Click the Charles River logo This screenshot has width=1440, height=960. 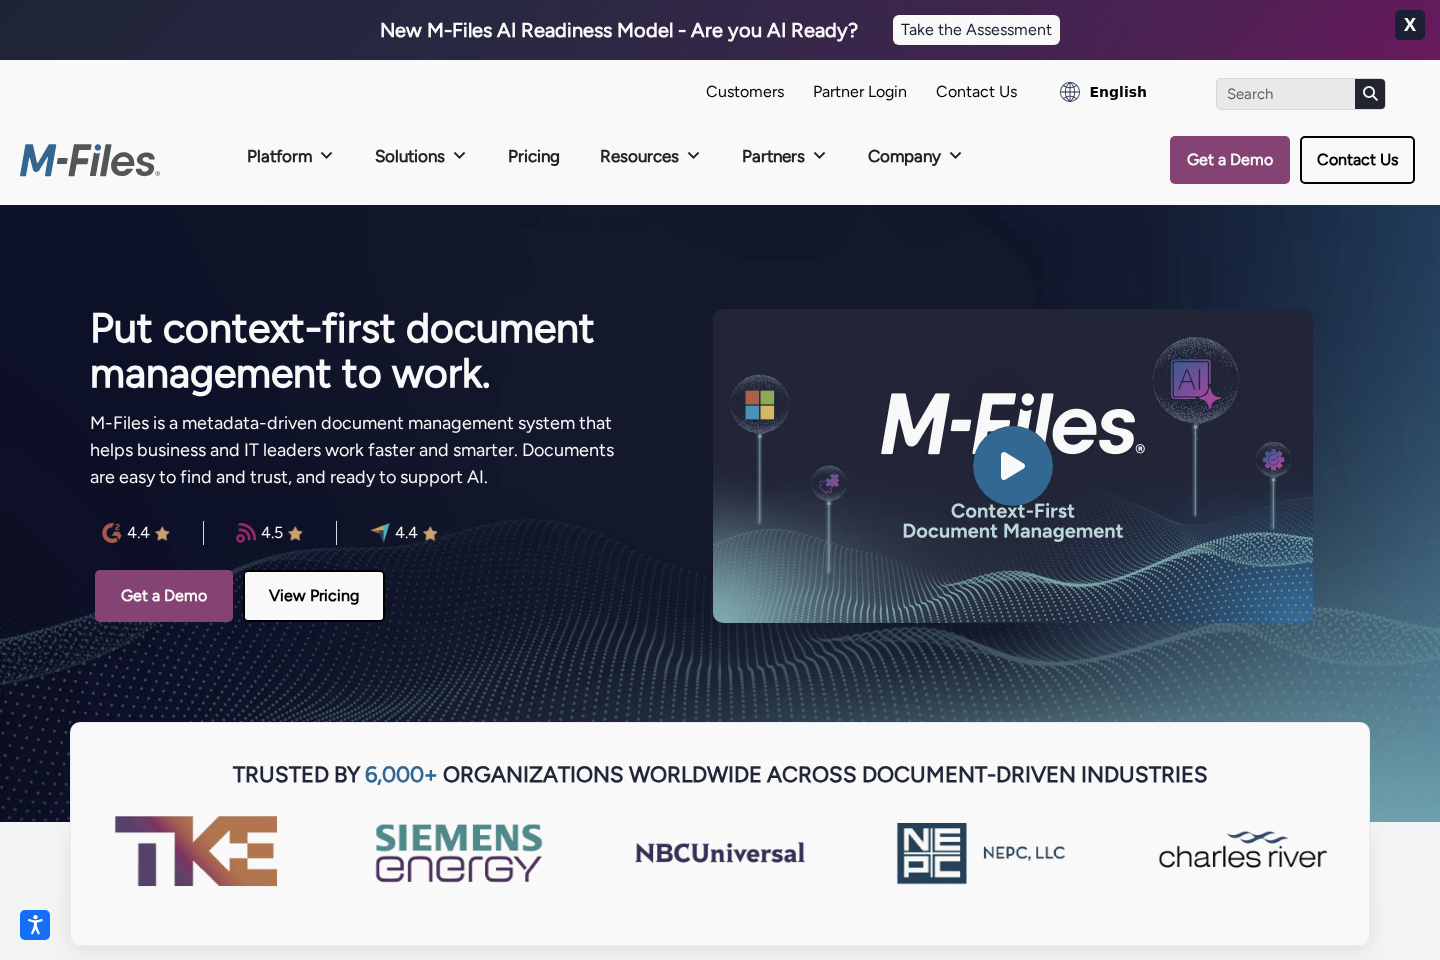pyautogui.click(x=1242, y=851)
